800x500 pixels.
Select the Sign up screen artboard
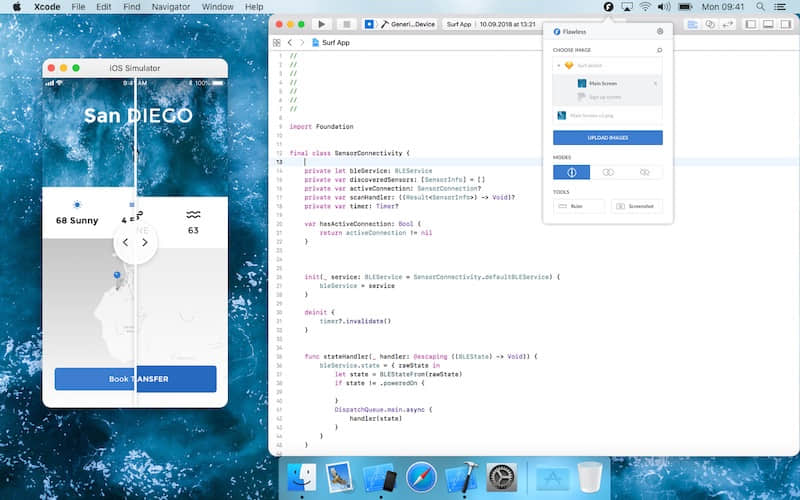tap(607, 97)
